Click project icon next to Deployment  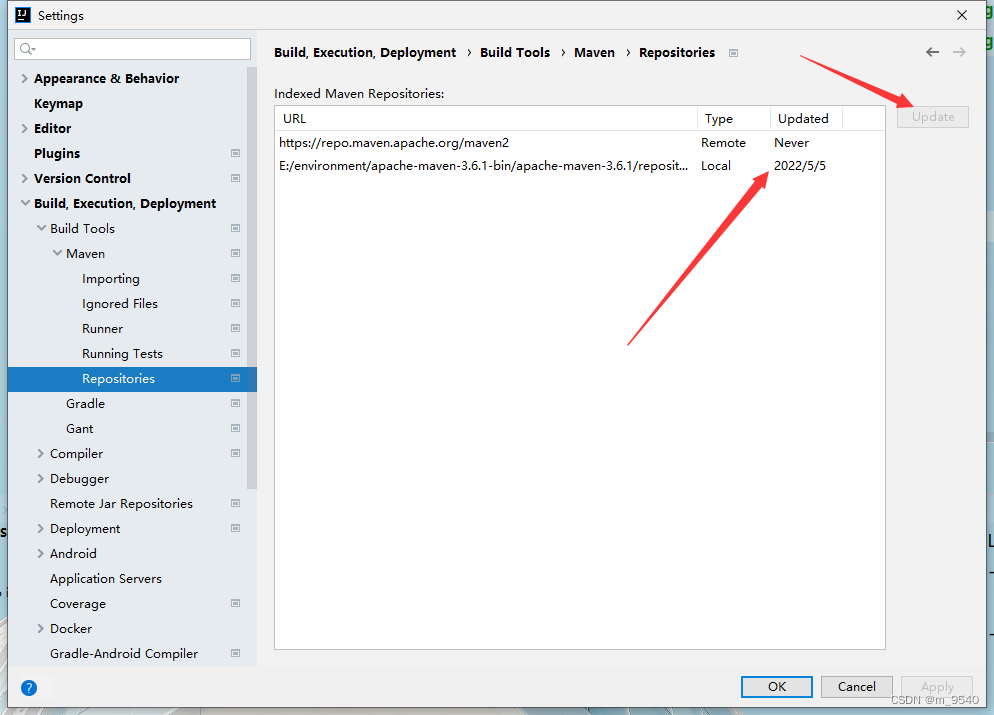[x=235, y=529]
